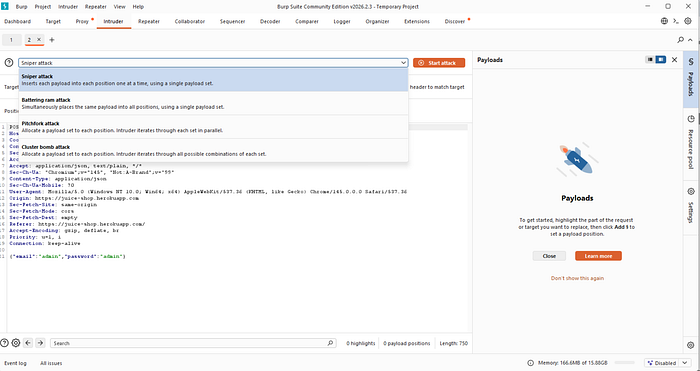The image size is (700, 371).
Task: Open the attack type dropdown arrow
Action: [403, 63]
